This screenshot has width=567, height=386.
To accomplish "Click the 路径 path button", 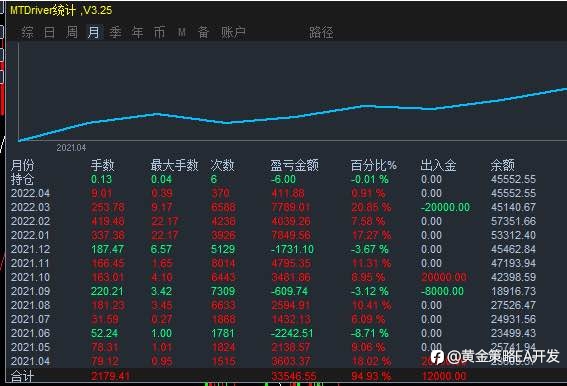I will [x=321, y=33].
